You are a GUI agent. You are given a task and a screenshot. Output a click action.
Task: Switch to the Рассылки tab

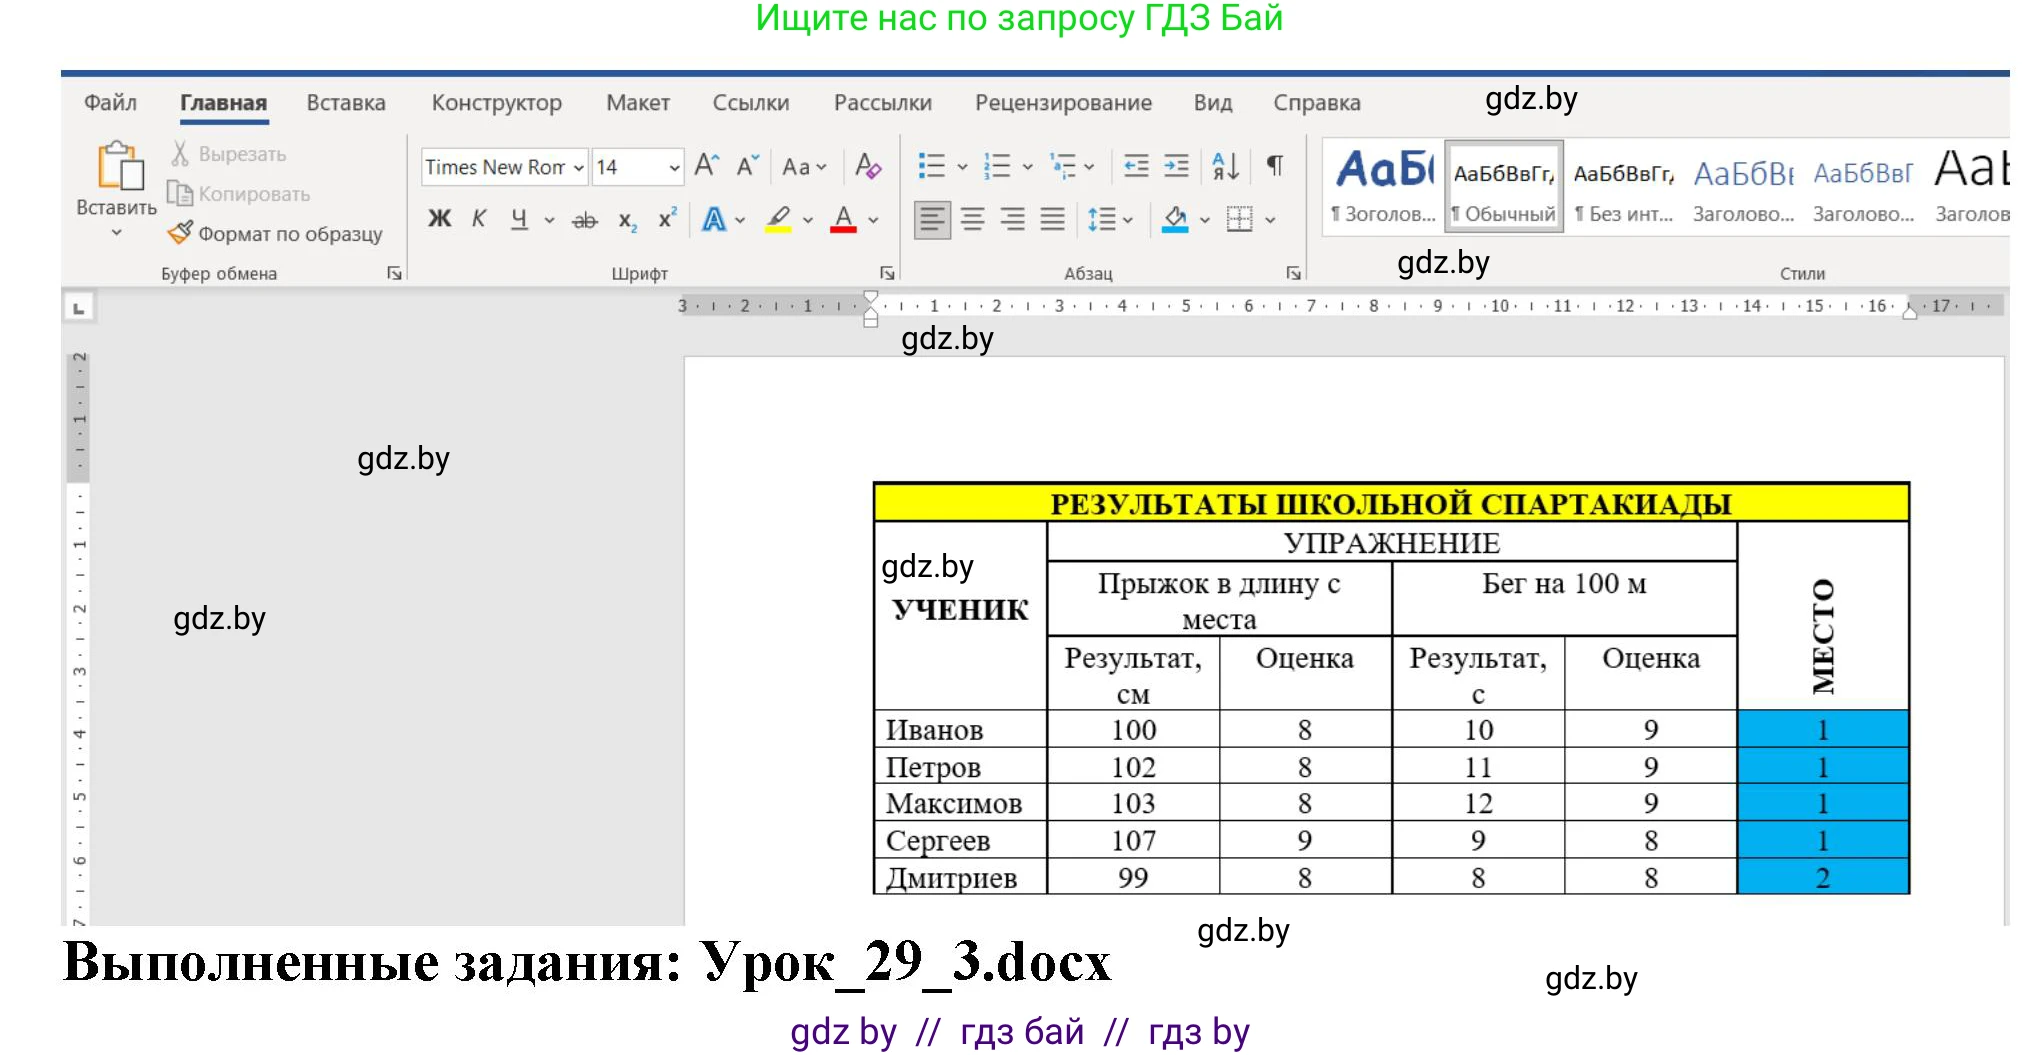pyautogui.click(x=883, y=102)
